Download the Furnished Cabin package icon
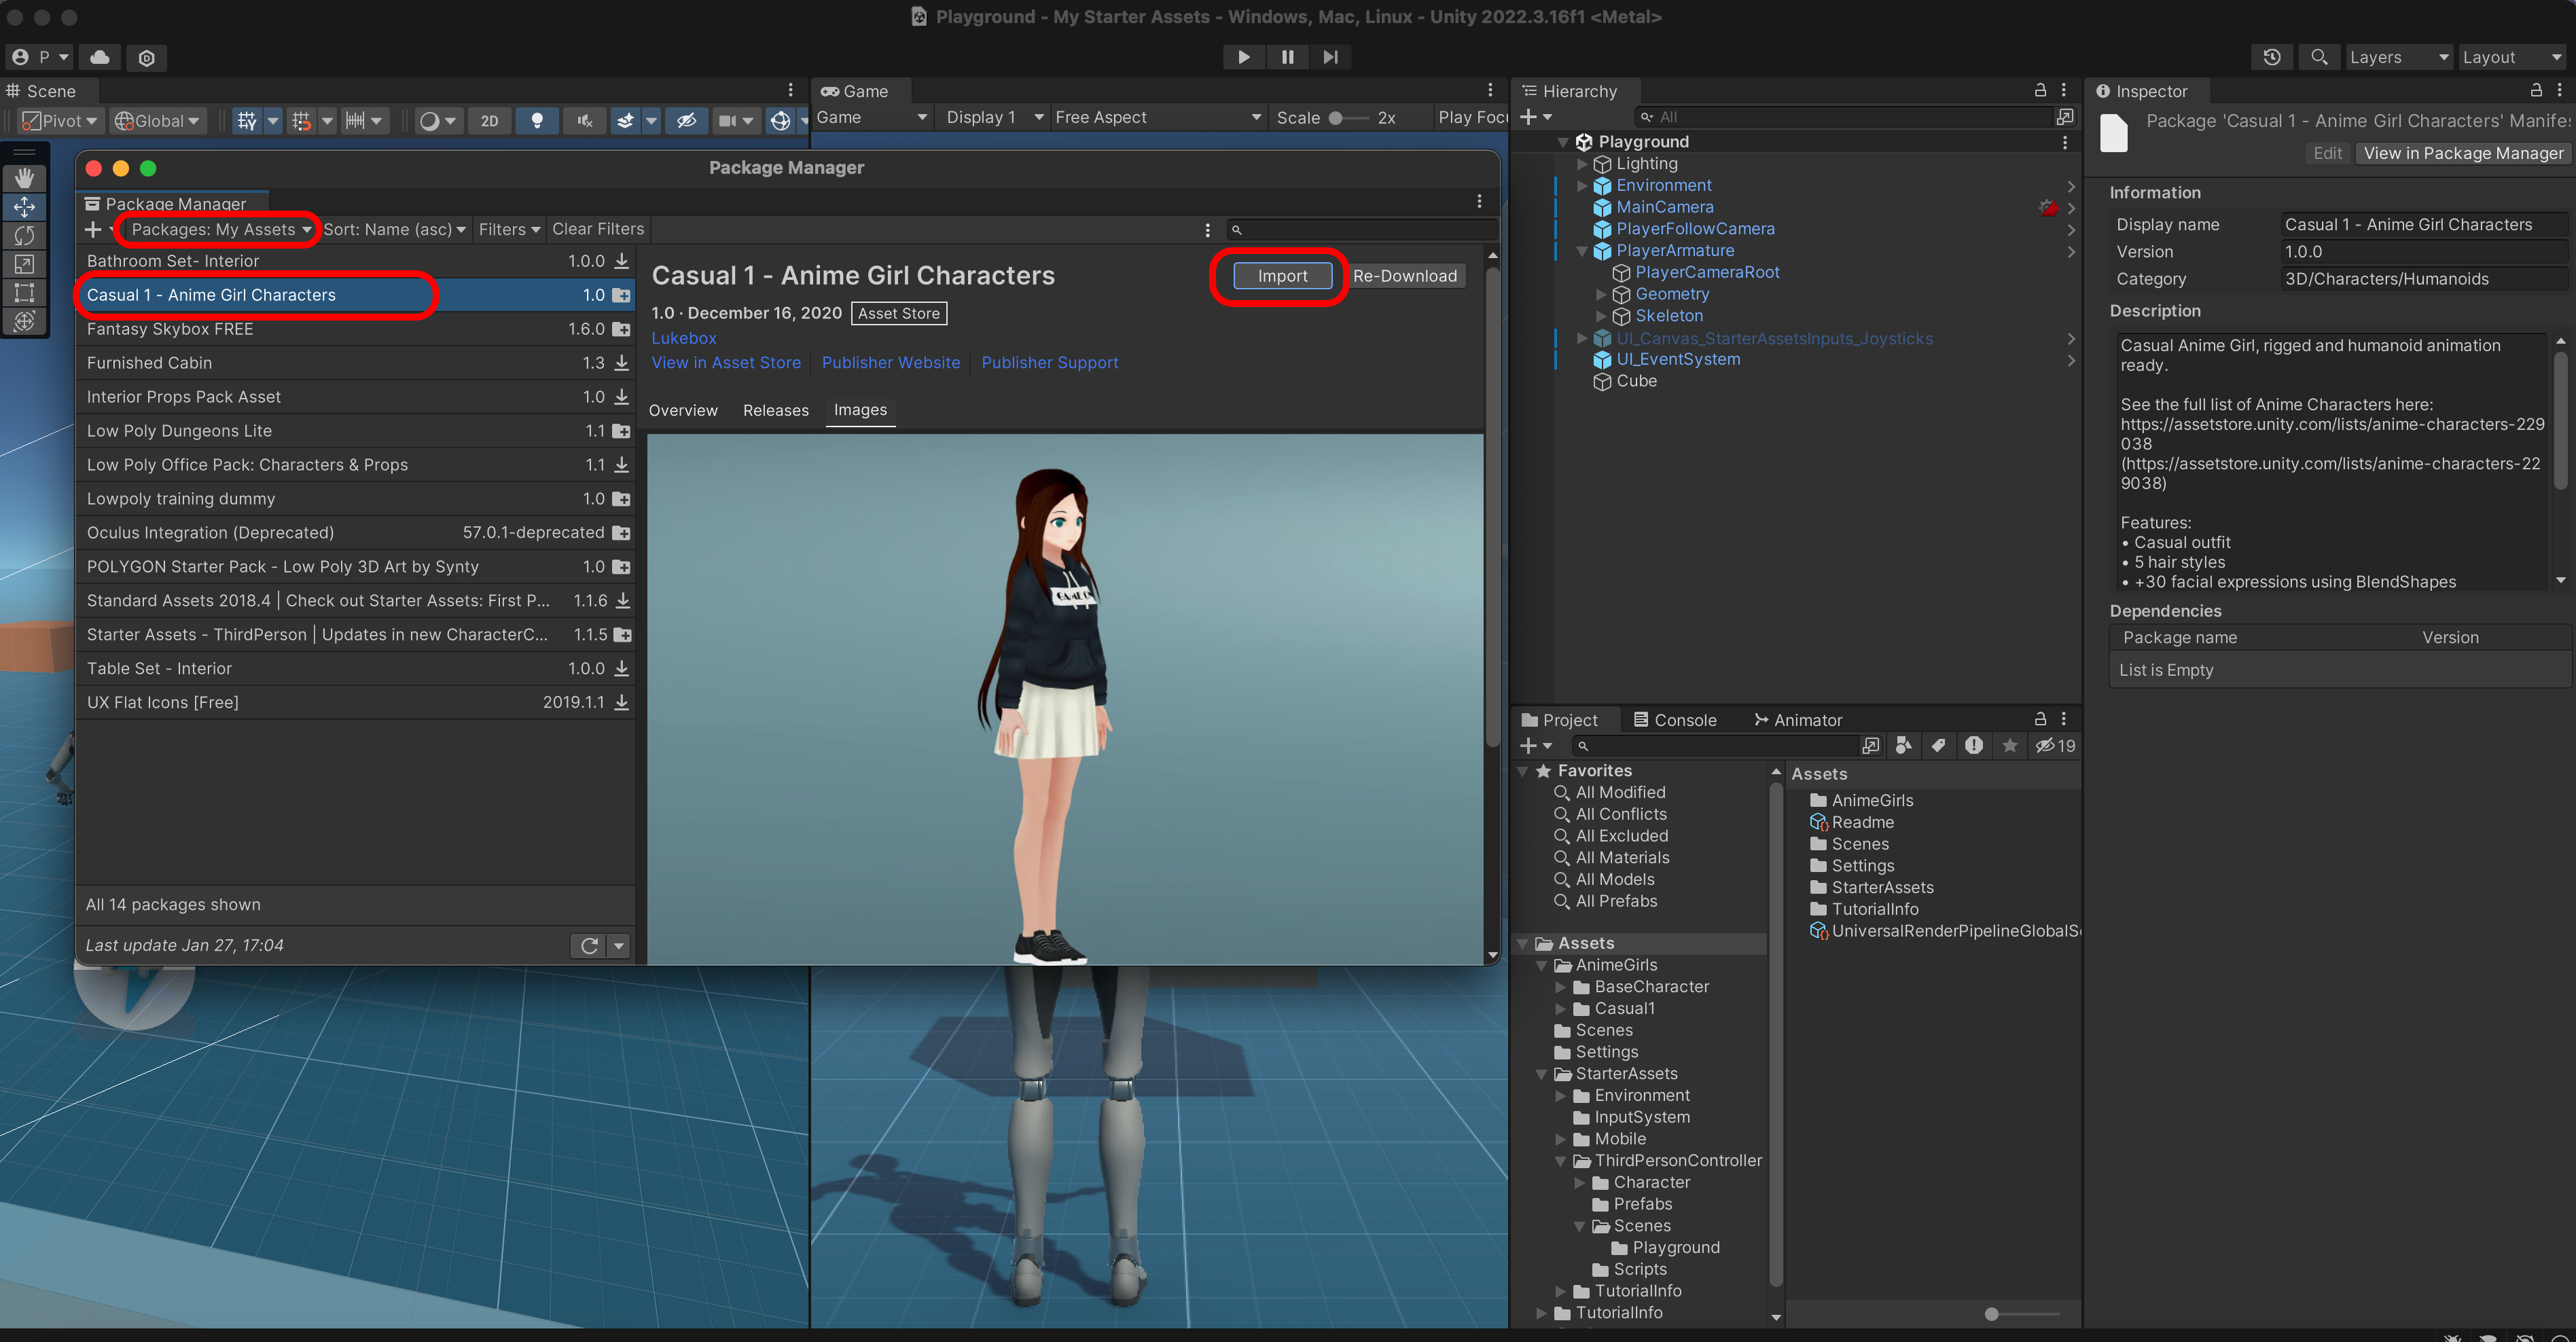This screenshot has width=2576, height=1342. 622,363
